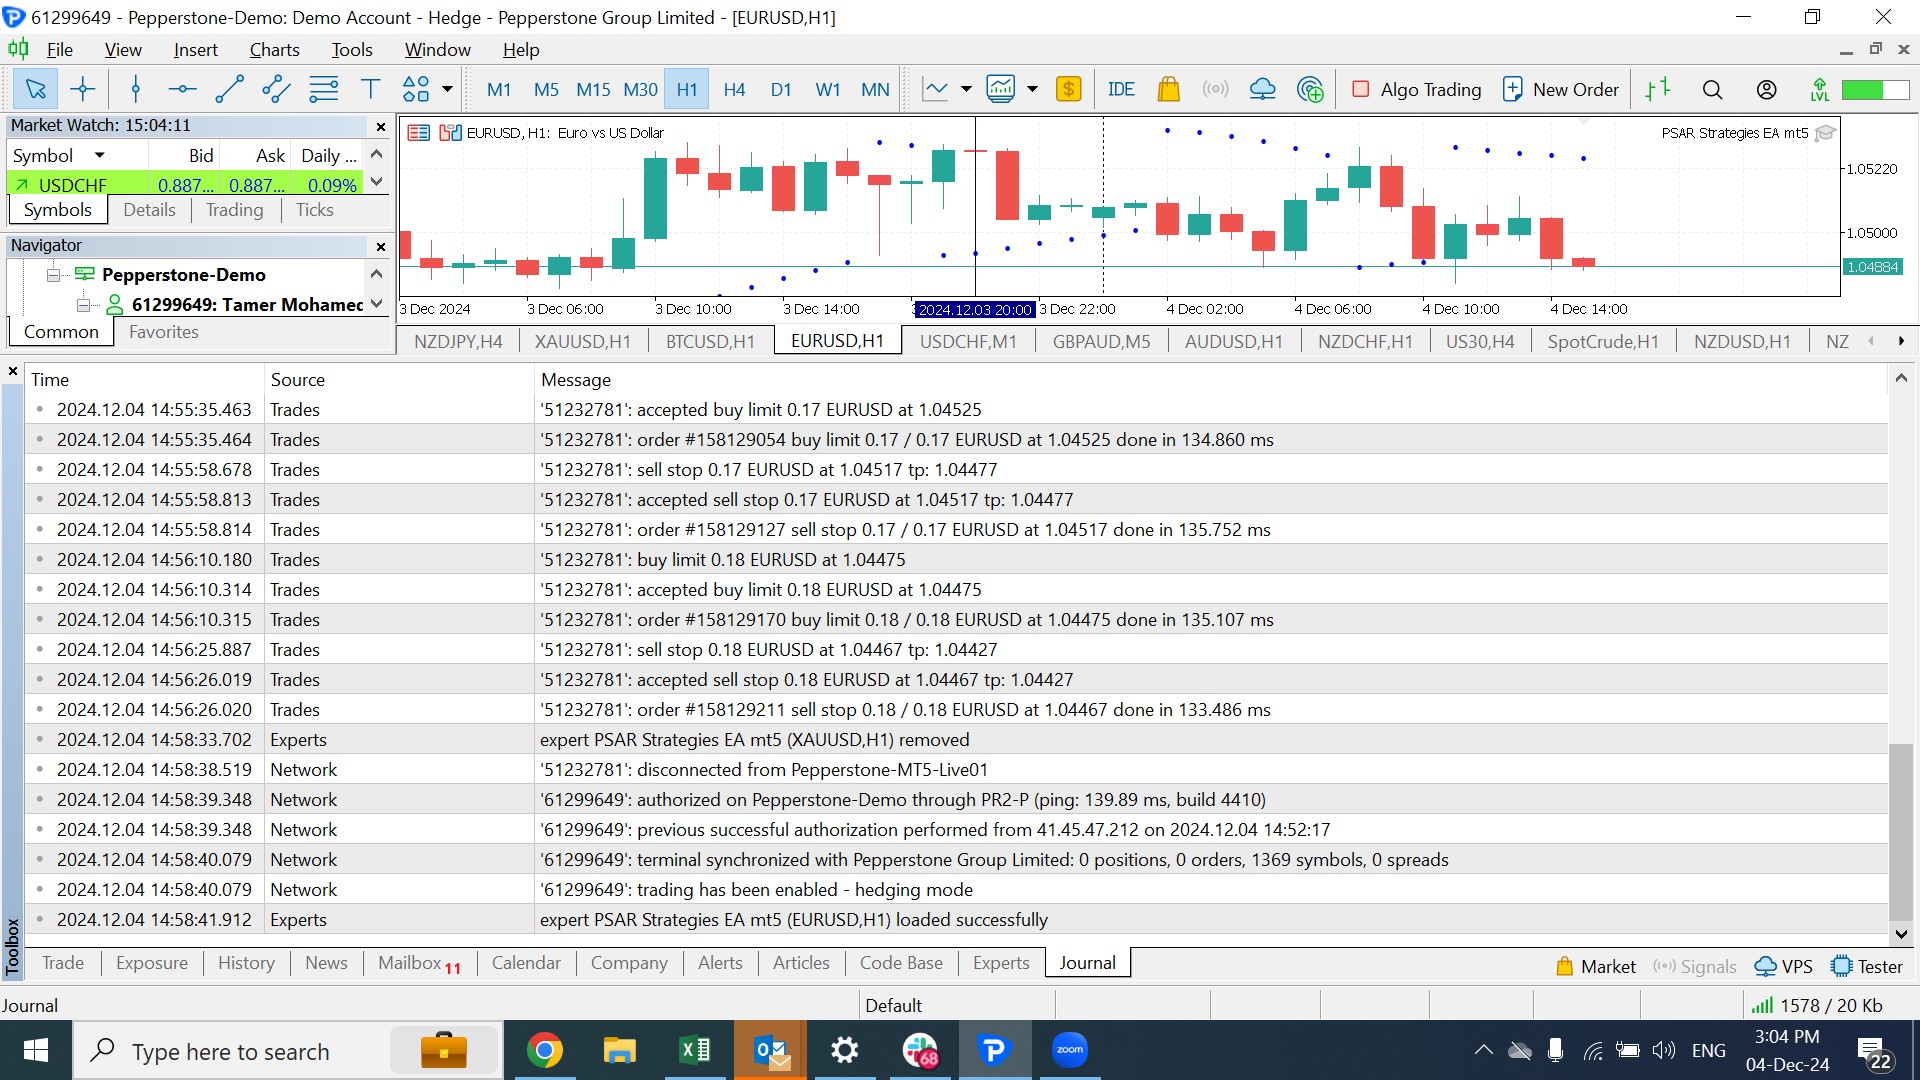The width and height of the screenshot is (1920, 1080).
Task: Open the XAUUSD,H1 chart tab
Action: [582, 342]
